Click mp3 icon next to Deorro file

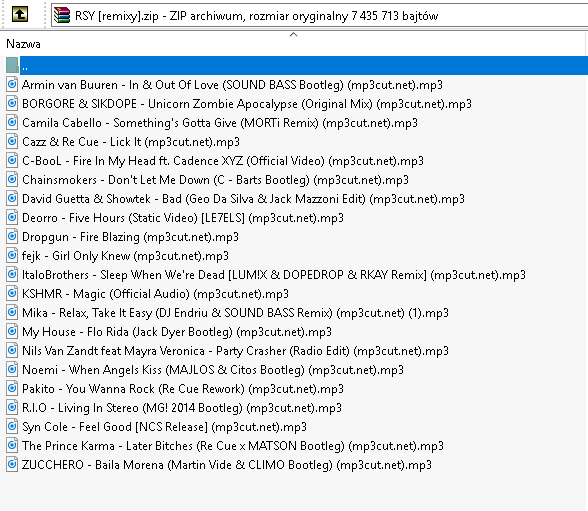point(12,217)
